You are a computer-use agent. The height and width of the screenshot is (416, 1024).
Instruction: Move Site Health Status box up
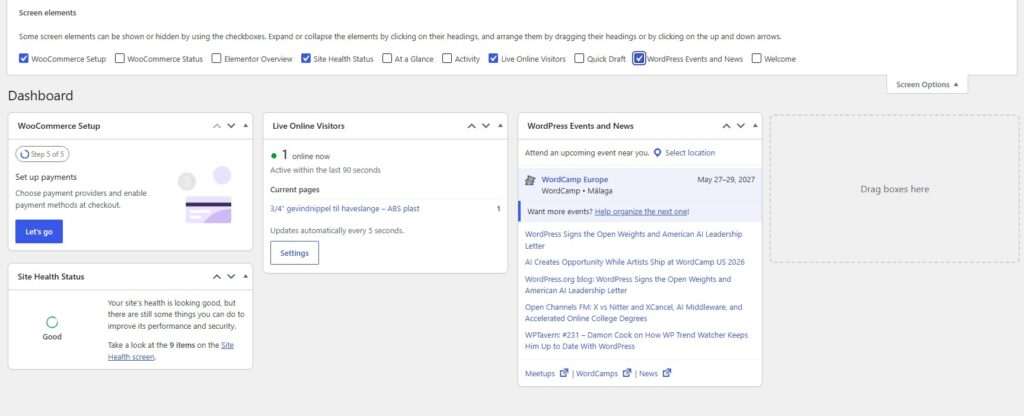tap(217, 277)
